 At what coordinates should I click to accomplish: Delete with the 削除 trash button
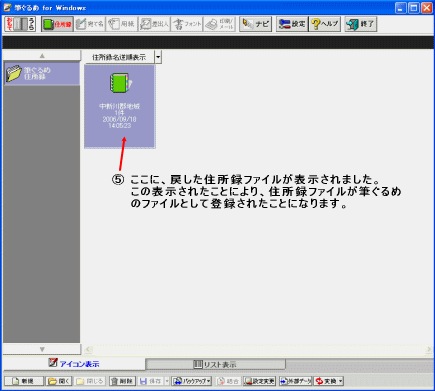(x=122, y=381)
